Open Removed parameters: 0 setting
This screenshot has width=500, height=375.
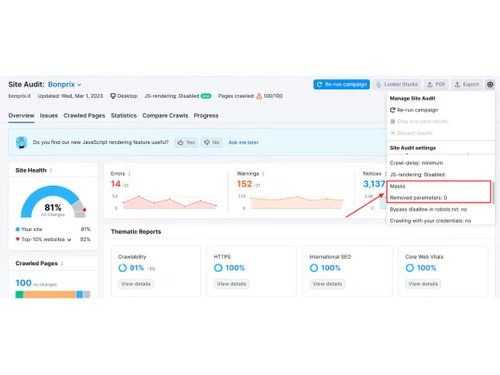(x=418, y=198)
